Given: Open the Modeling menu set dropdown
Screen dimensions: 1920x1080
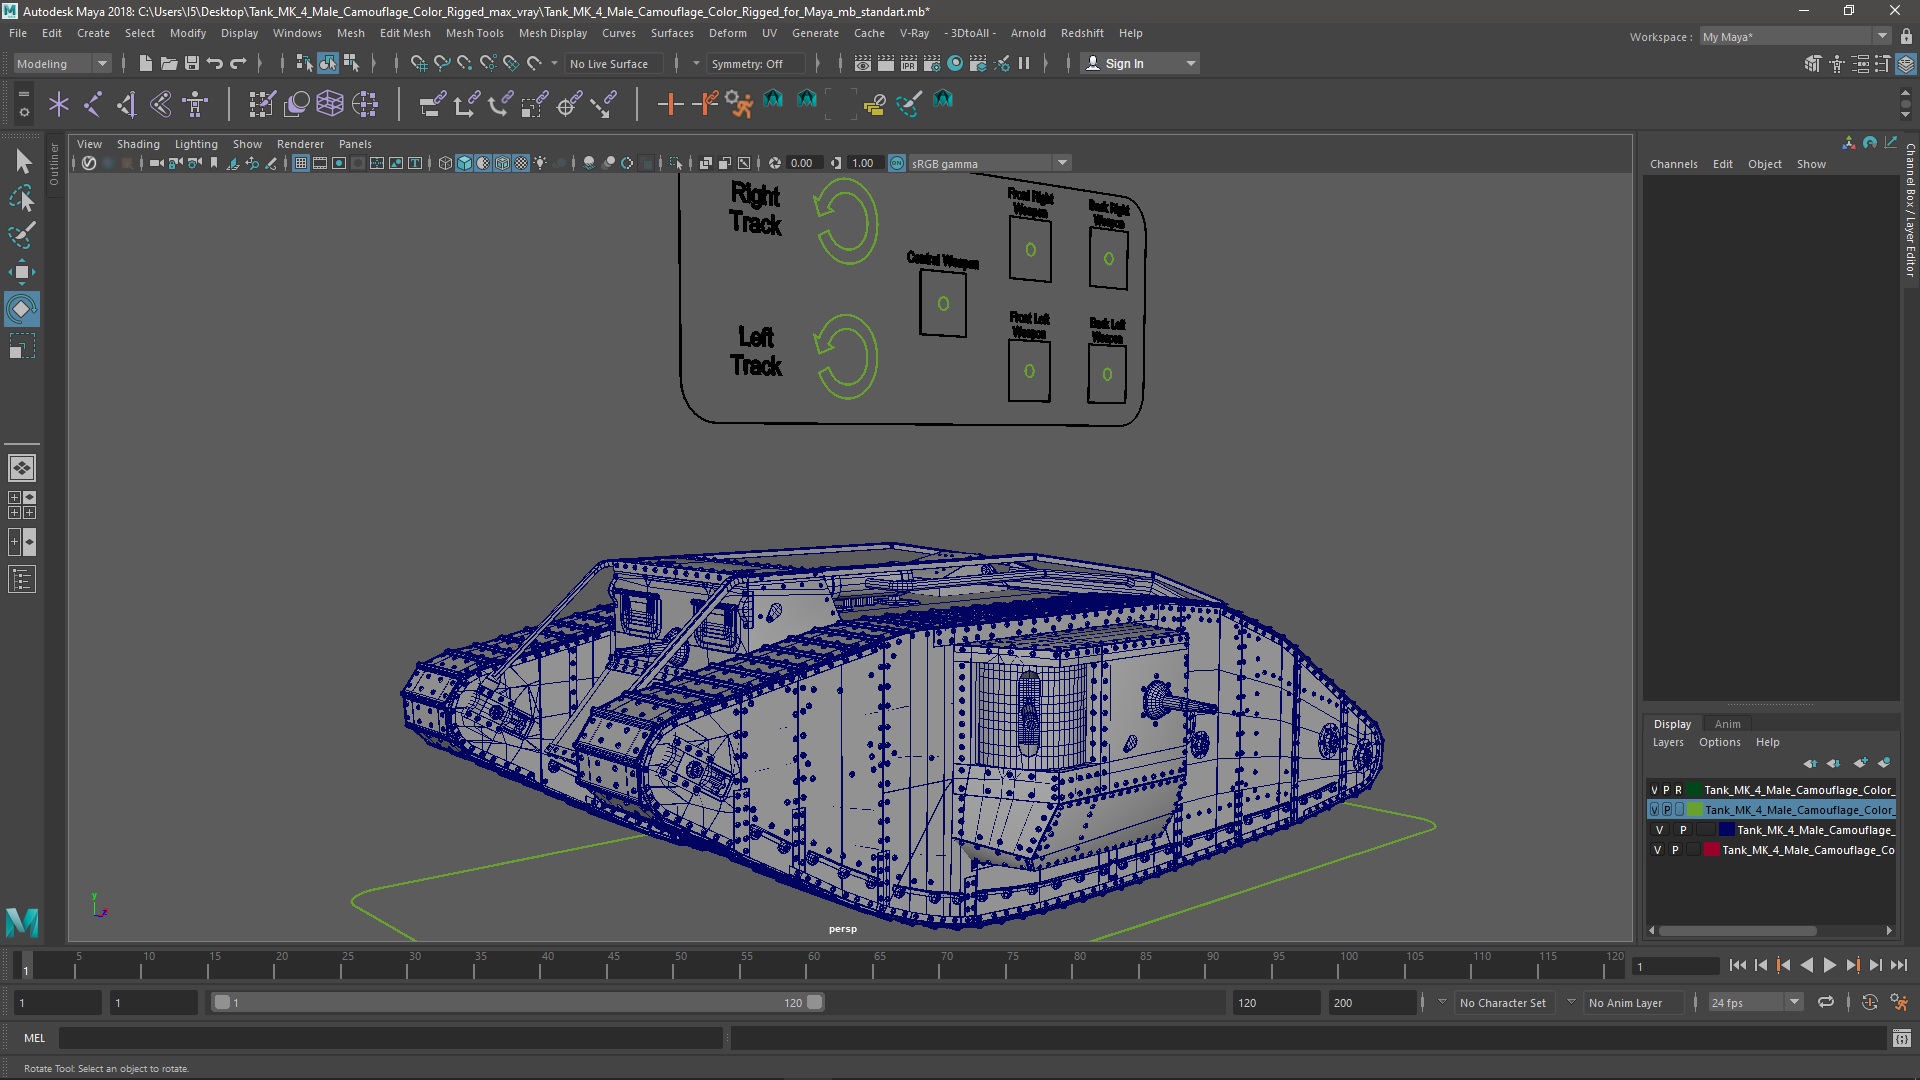Looking at the screenshot, I should [x=62, y=63].
